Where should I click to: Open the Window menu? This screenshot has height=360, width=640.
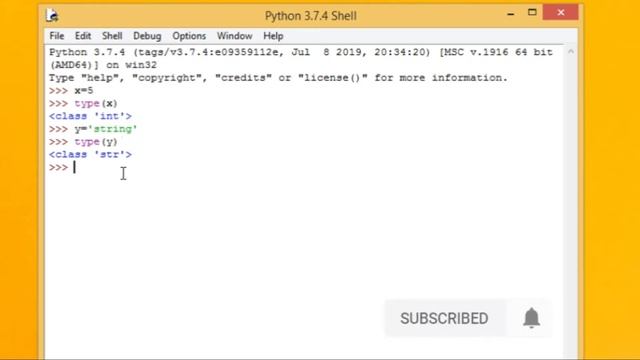click(234, 36)
